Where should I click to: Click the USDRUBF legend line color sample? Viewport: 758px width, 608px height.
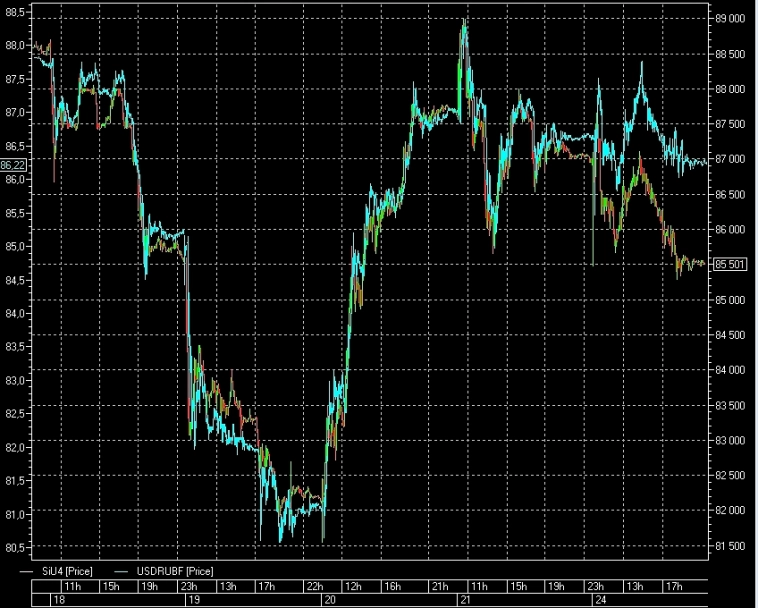tap(121, 572)
